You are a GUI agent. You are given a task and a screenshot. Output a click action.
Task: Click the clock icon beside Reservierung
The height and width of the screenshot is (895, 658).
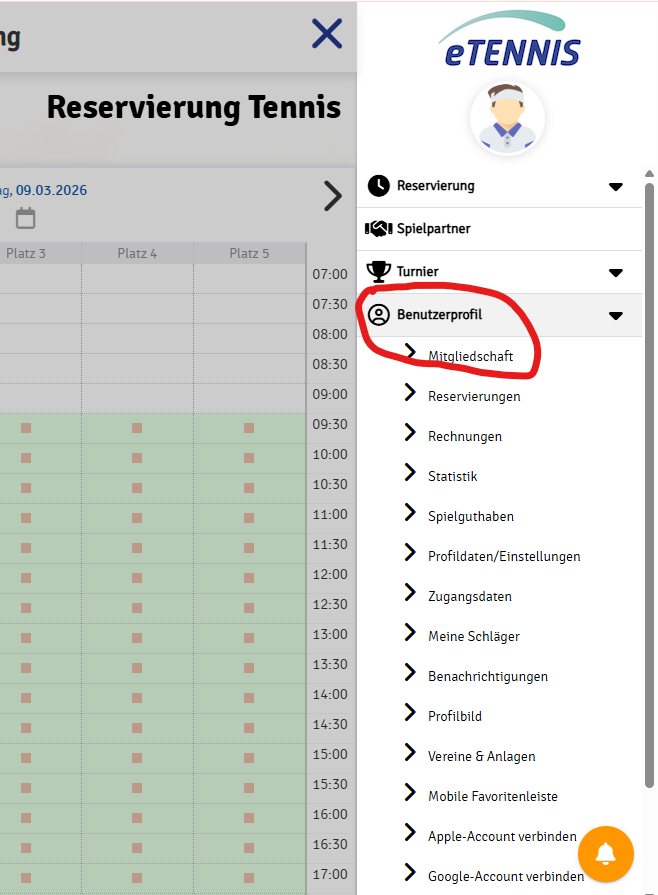point(379,186)
